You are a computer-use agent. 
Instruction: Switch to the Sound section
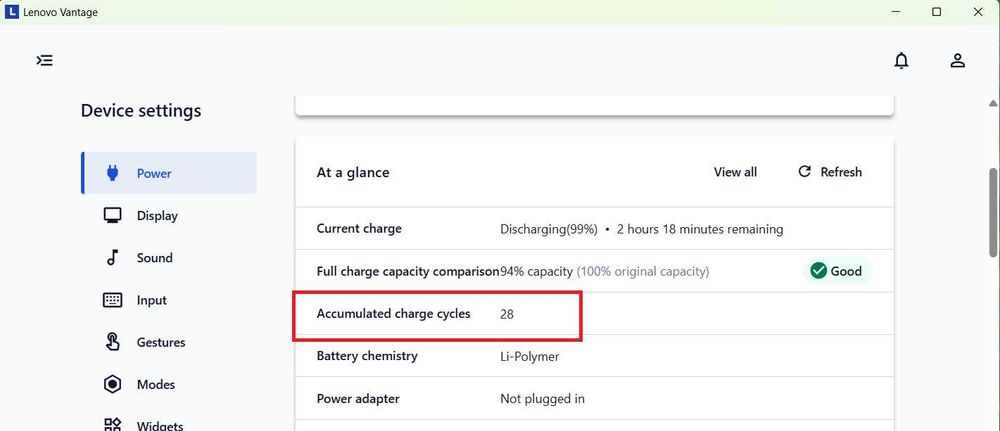[154, 258]
